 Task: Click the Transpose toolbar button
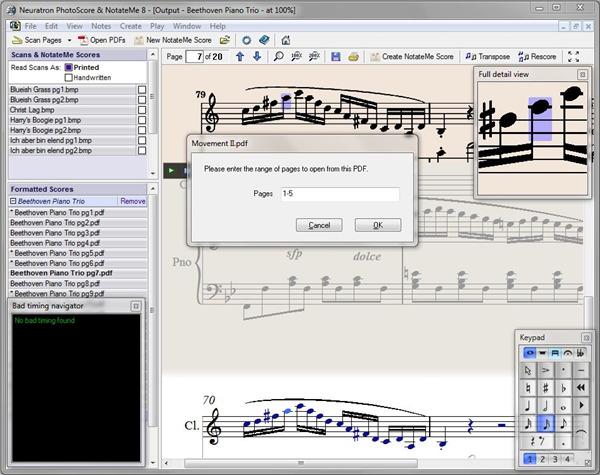click(487, 56)
